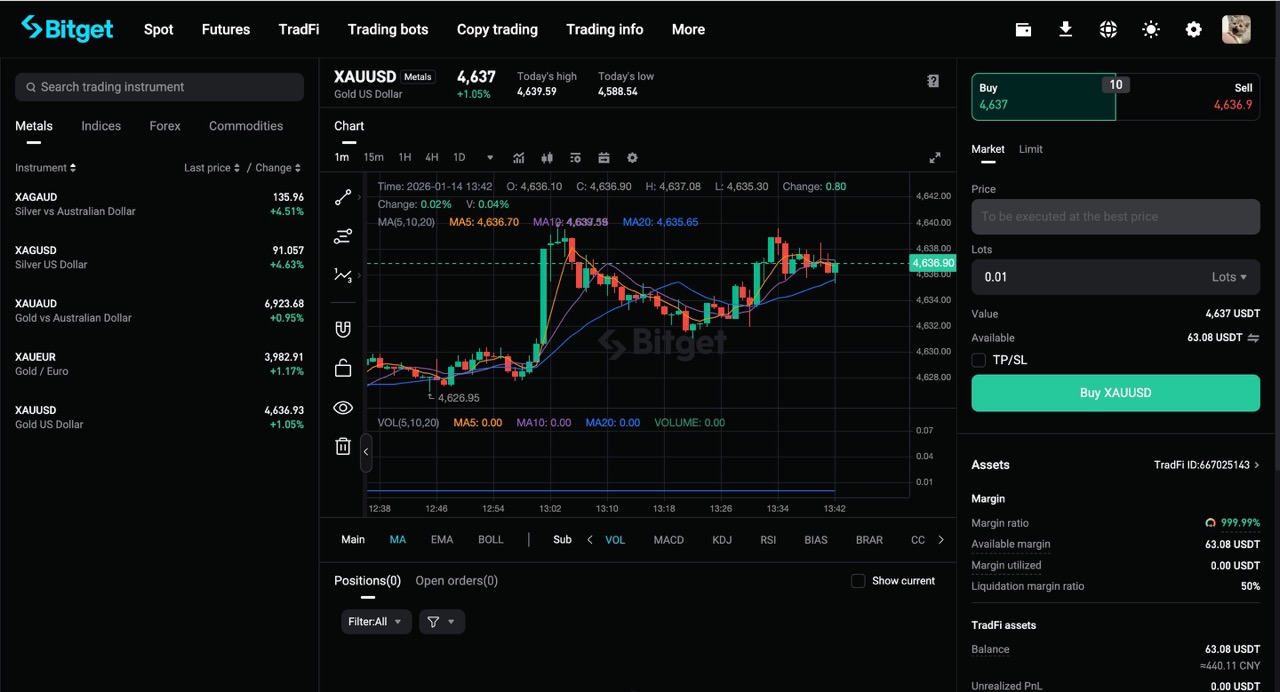Switch chart to candlestick style icon

pyautogui.click(x=547, y=157)
